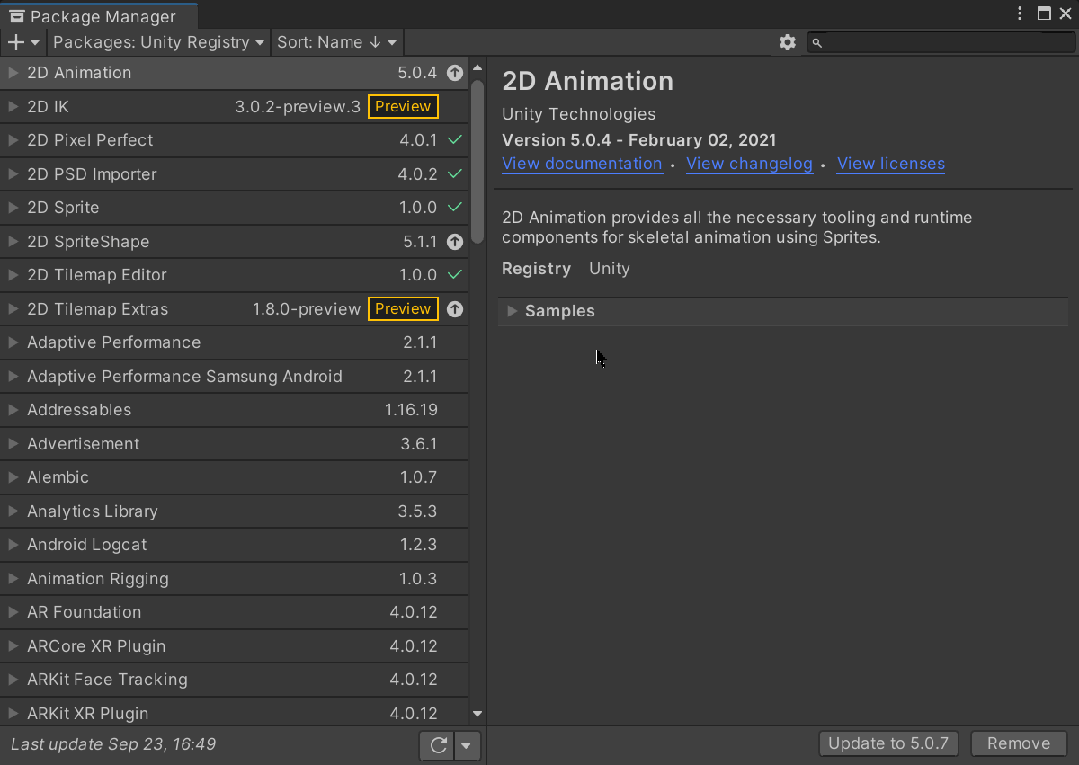
Task: Select the Package Manager tab
Action: point(99,17)
